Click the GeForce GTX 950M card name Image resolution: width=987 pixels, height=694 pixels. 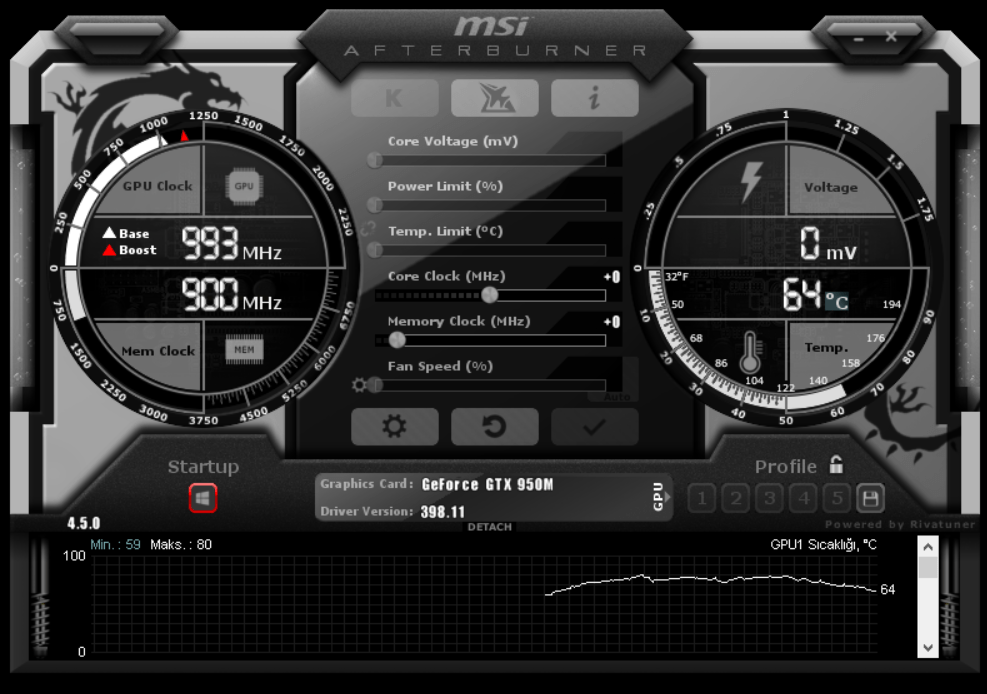coord(487,484)
